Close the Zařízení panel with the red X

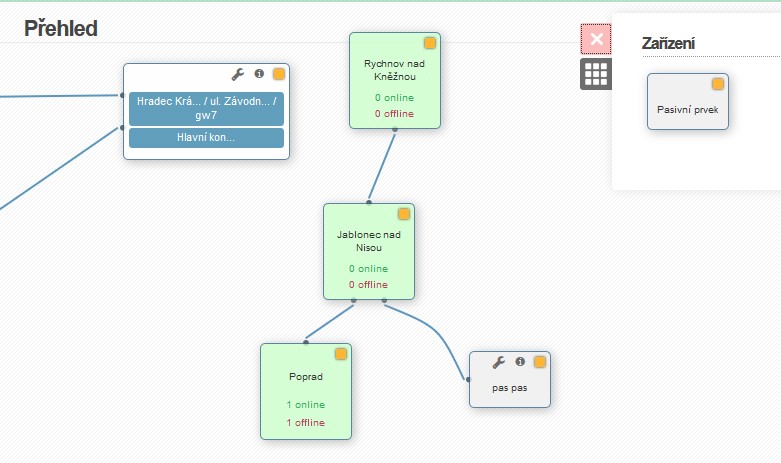point(596,39)
